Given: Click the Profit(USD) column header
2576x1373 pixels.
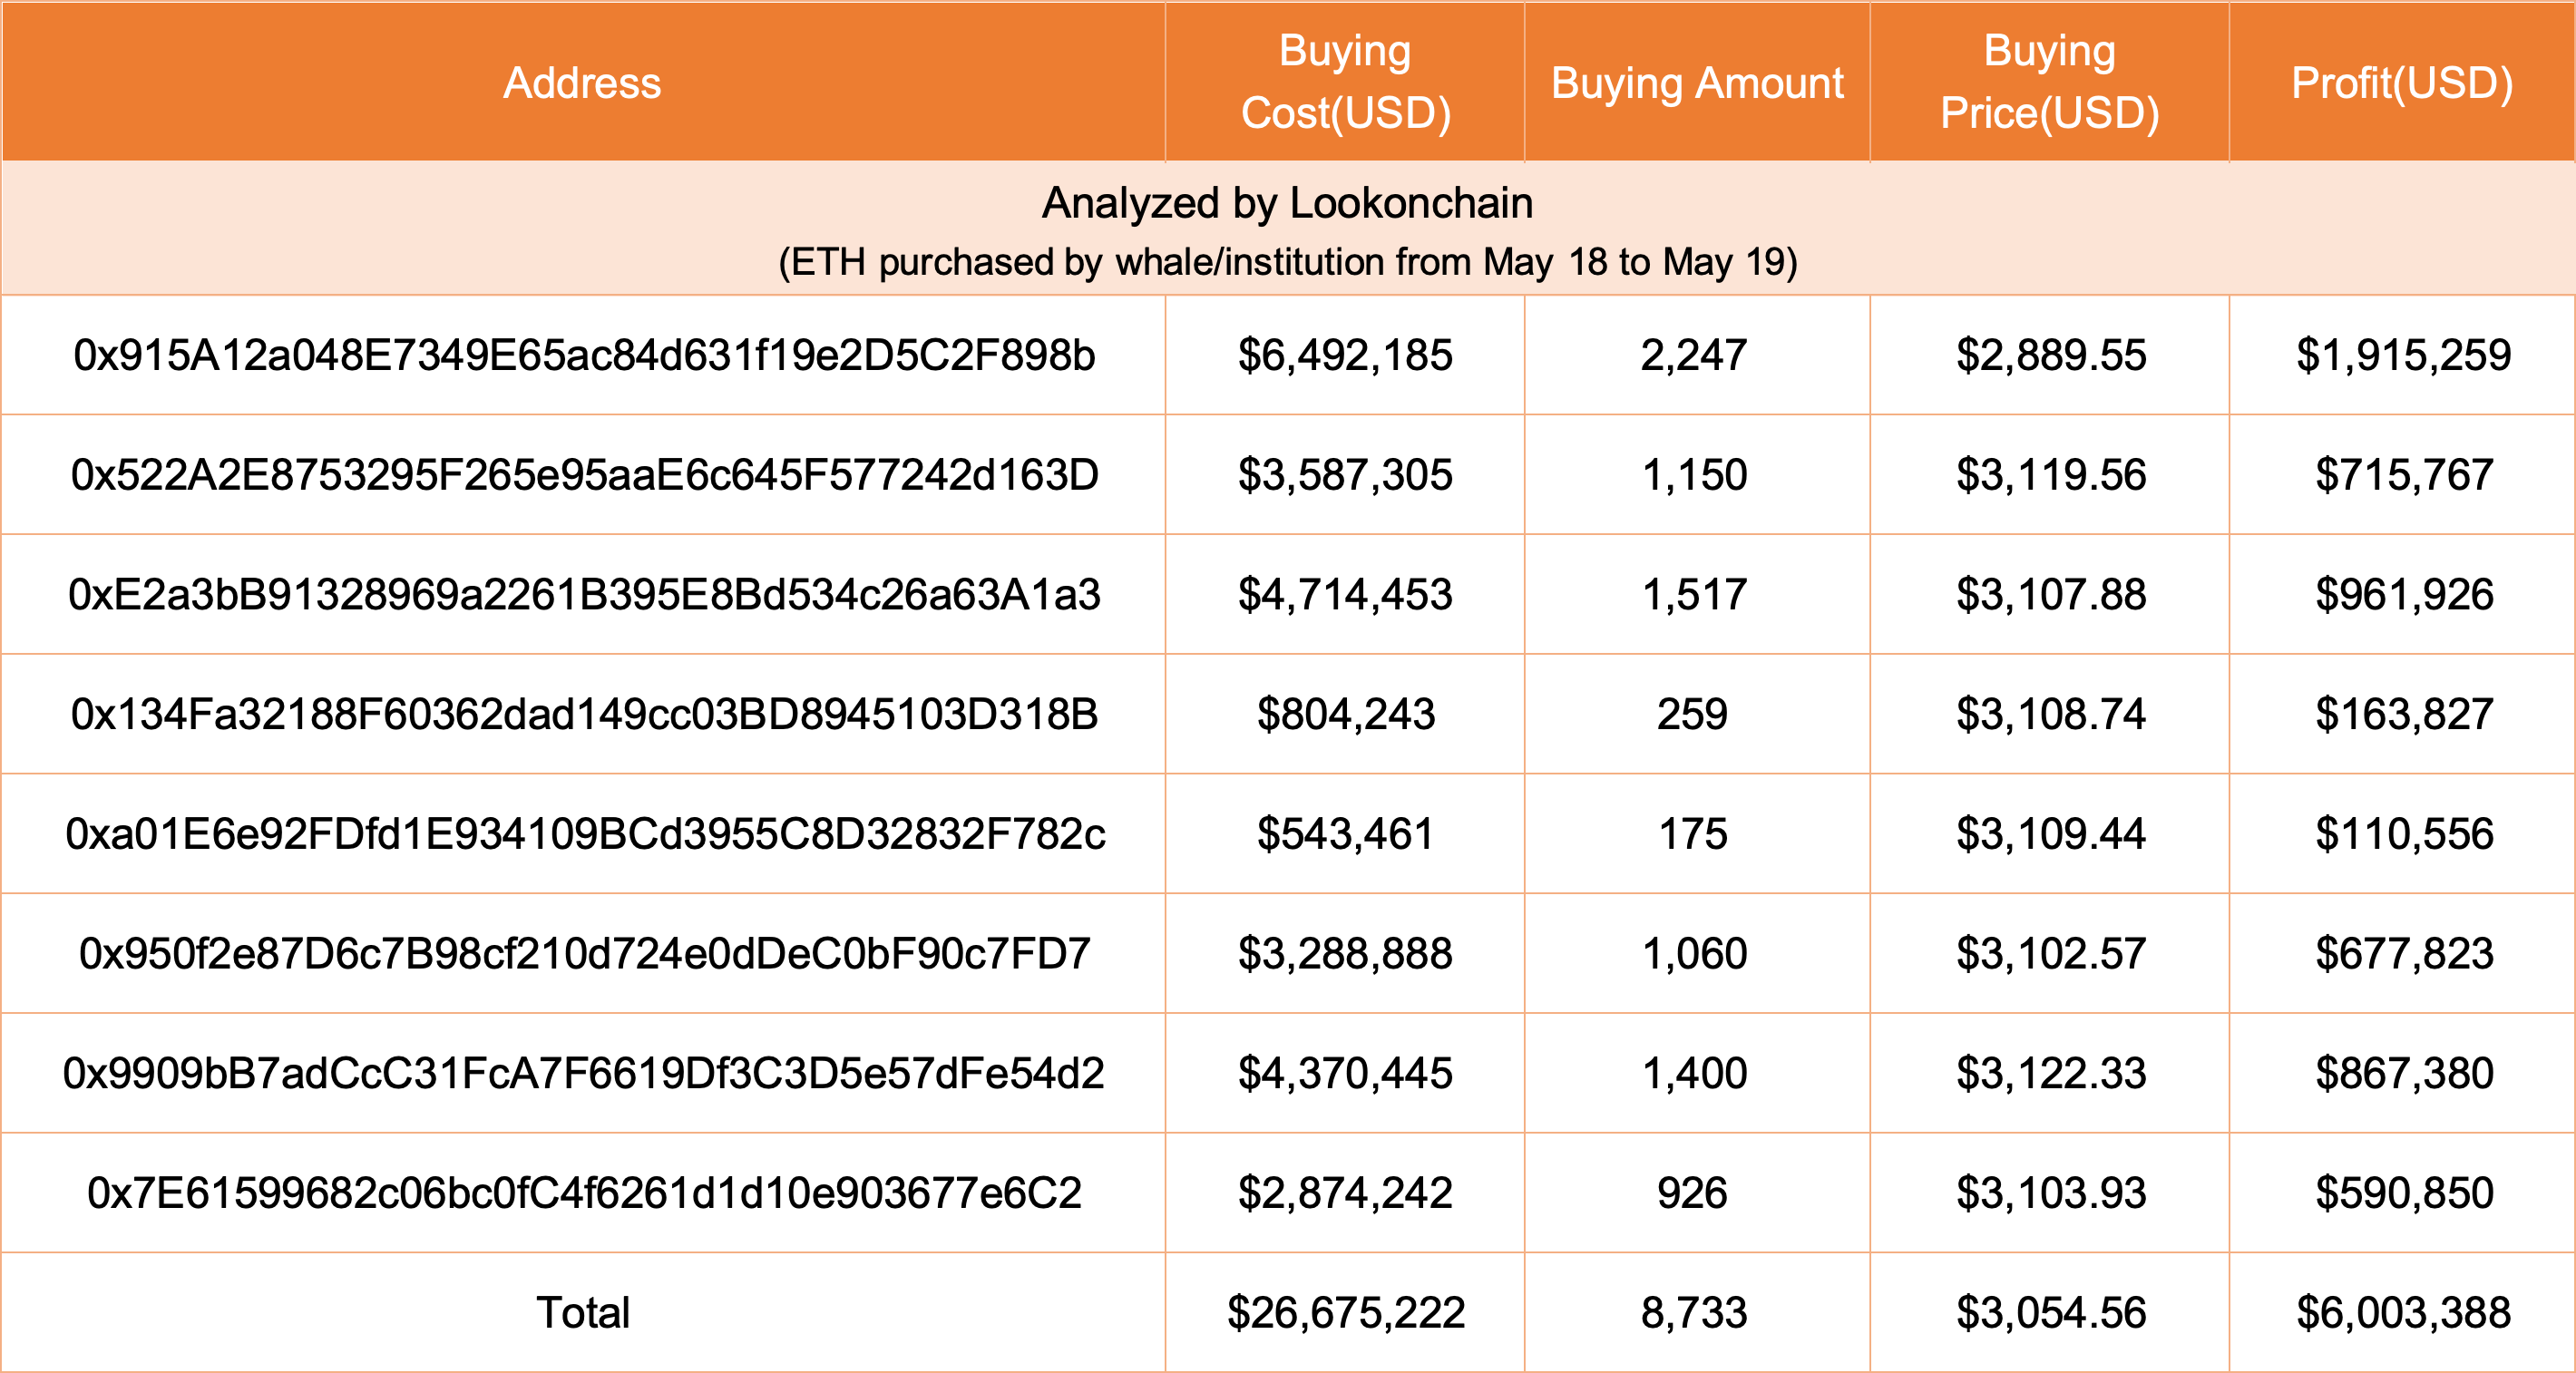Looking at the screenshot, I should (2402, 83).
